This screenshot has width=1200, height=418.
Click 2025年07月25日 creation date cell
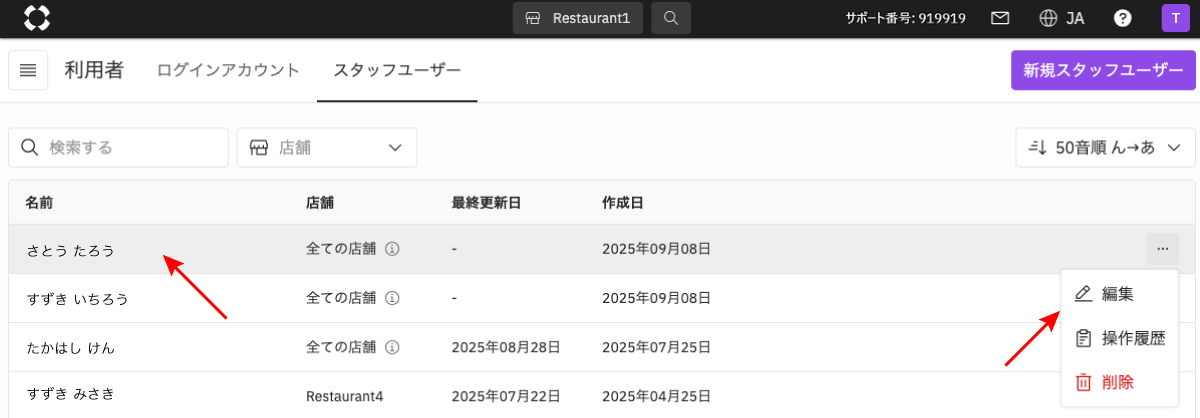(x=656, y=347)
